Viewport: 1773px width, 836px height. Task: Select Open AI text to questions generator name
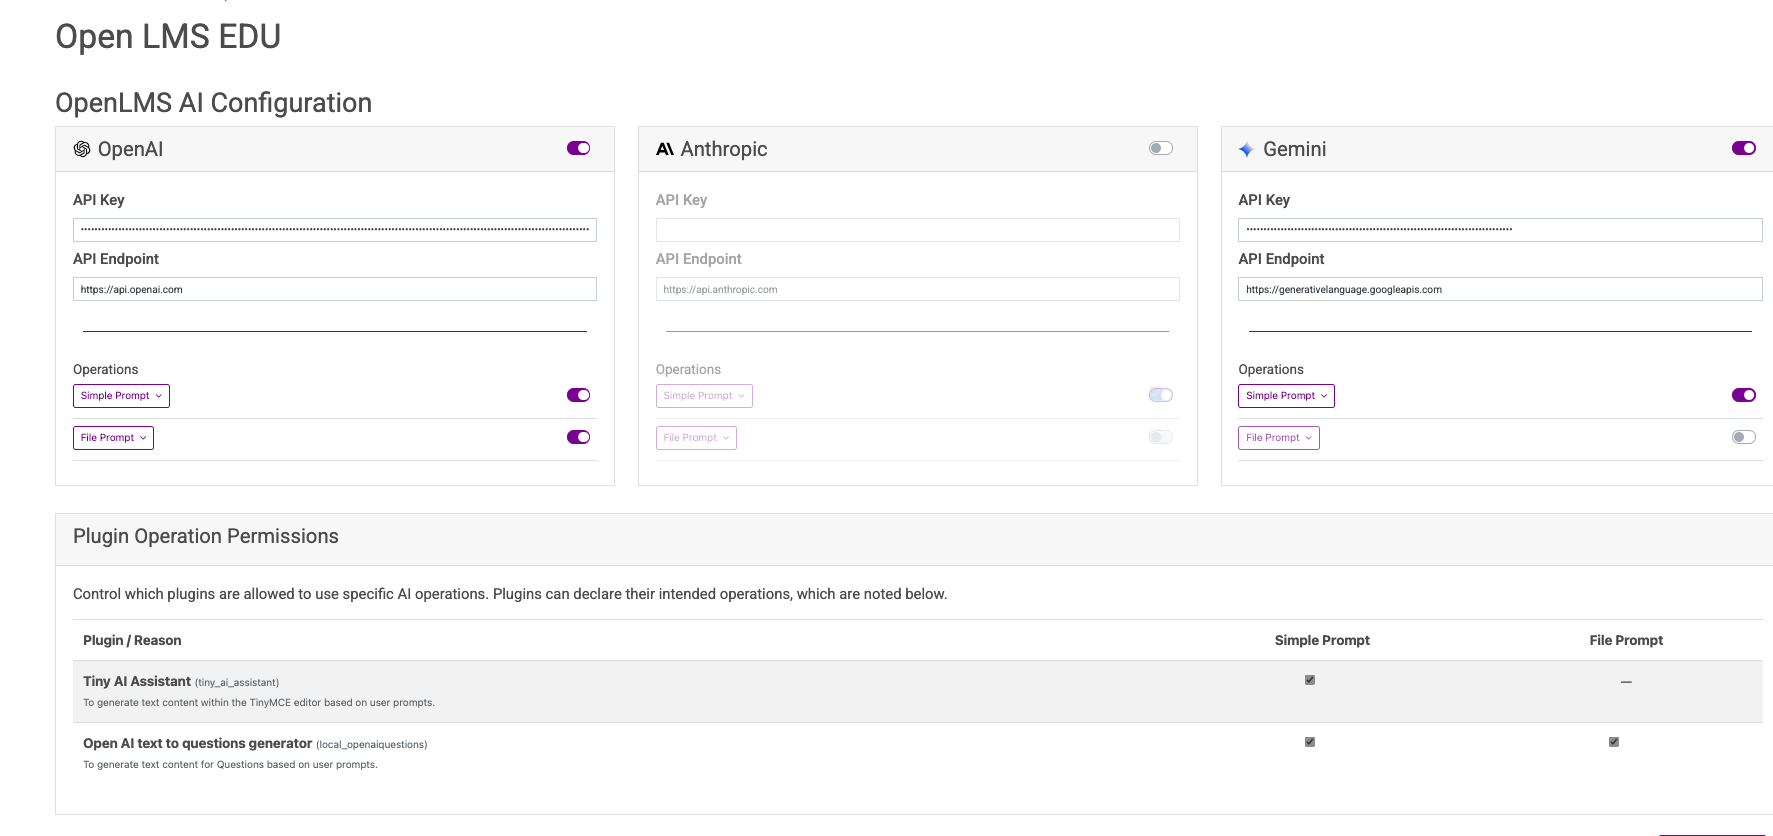coord(197,743)
